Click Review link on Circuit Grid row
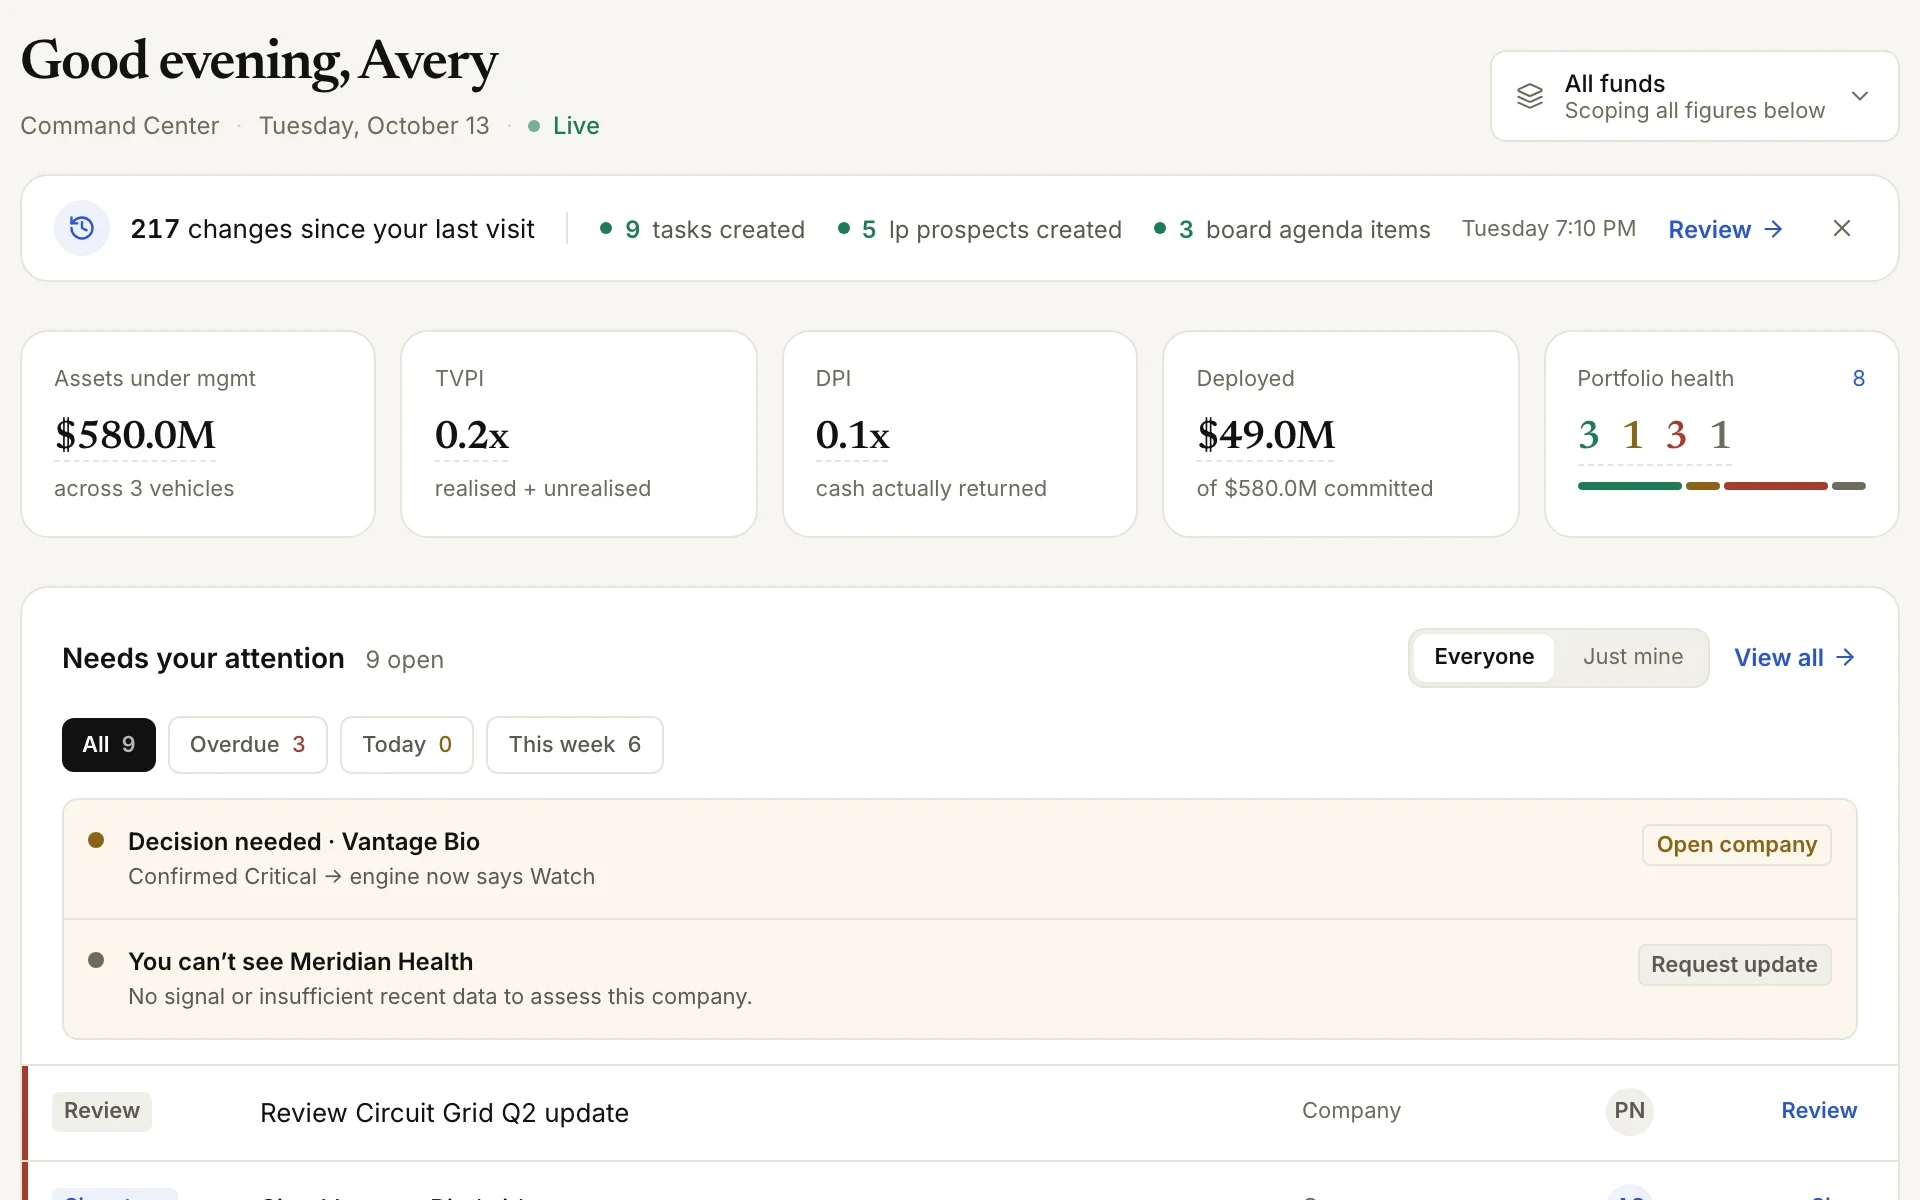This screenshot has width=1920, height=1200. 1819,1111
